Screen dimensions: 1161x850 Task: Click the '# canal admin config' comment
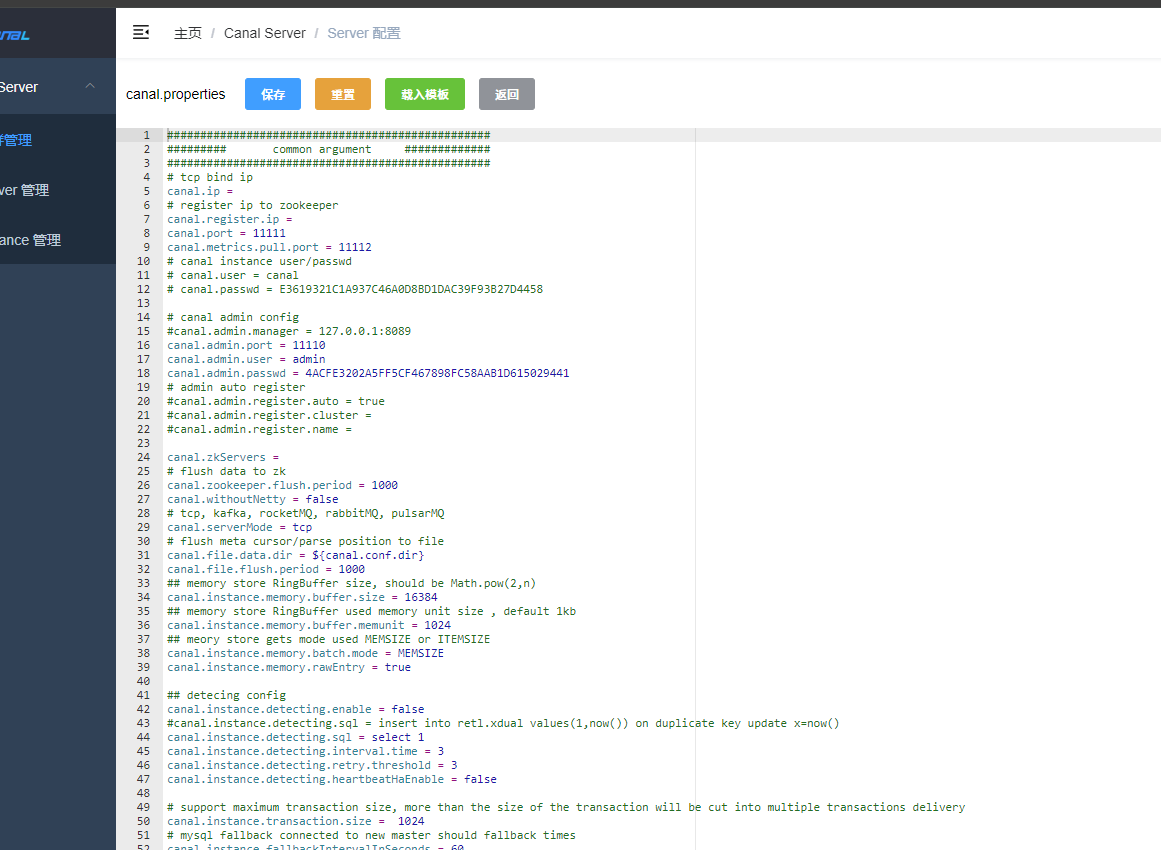tap(232, 318)
